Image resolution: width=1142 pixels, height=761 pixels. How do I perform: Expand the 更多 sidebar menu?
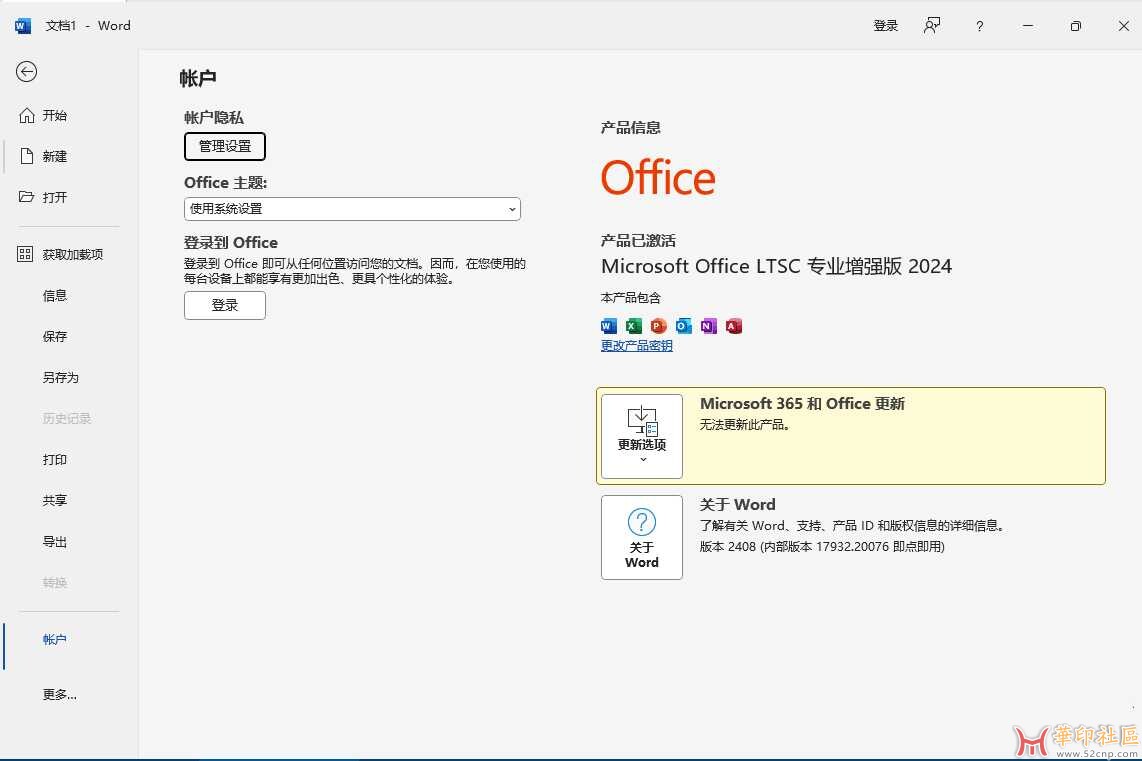59,694
